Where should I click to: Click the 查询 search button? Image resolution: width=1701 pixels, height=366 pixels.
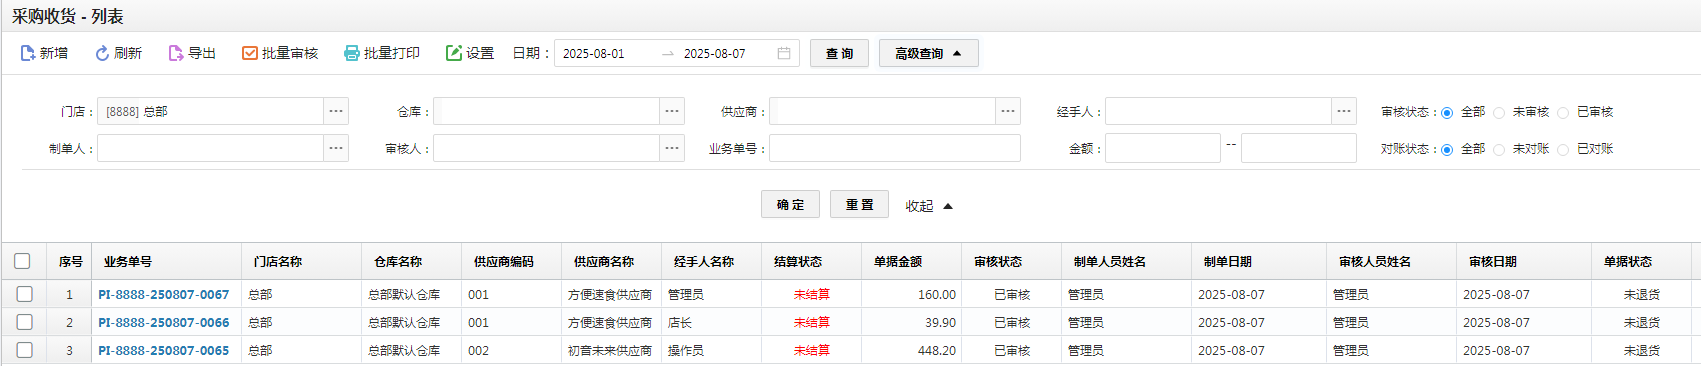coord(840,53)
